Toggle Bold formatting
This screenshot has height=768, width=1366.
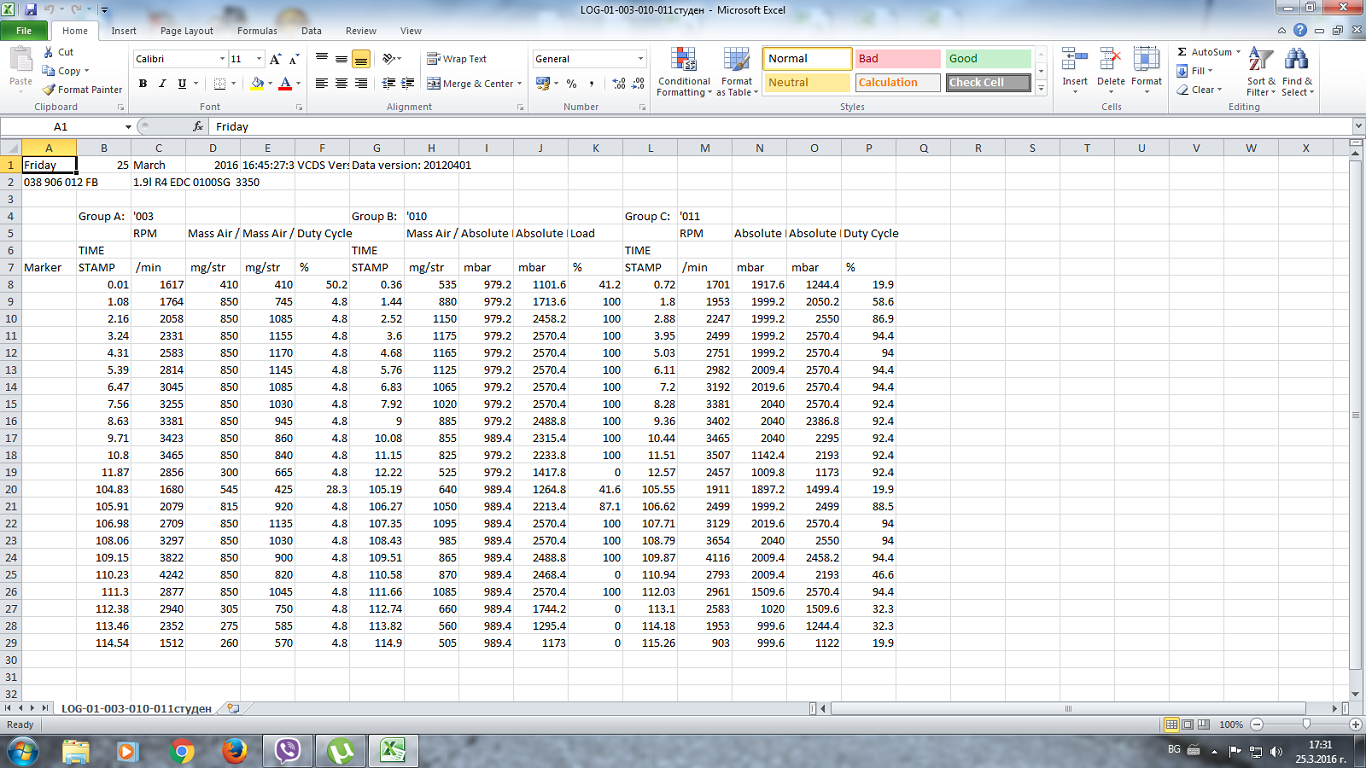click(143, 84)
